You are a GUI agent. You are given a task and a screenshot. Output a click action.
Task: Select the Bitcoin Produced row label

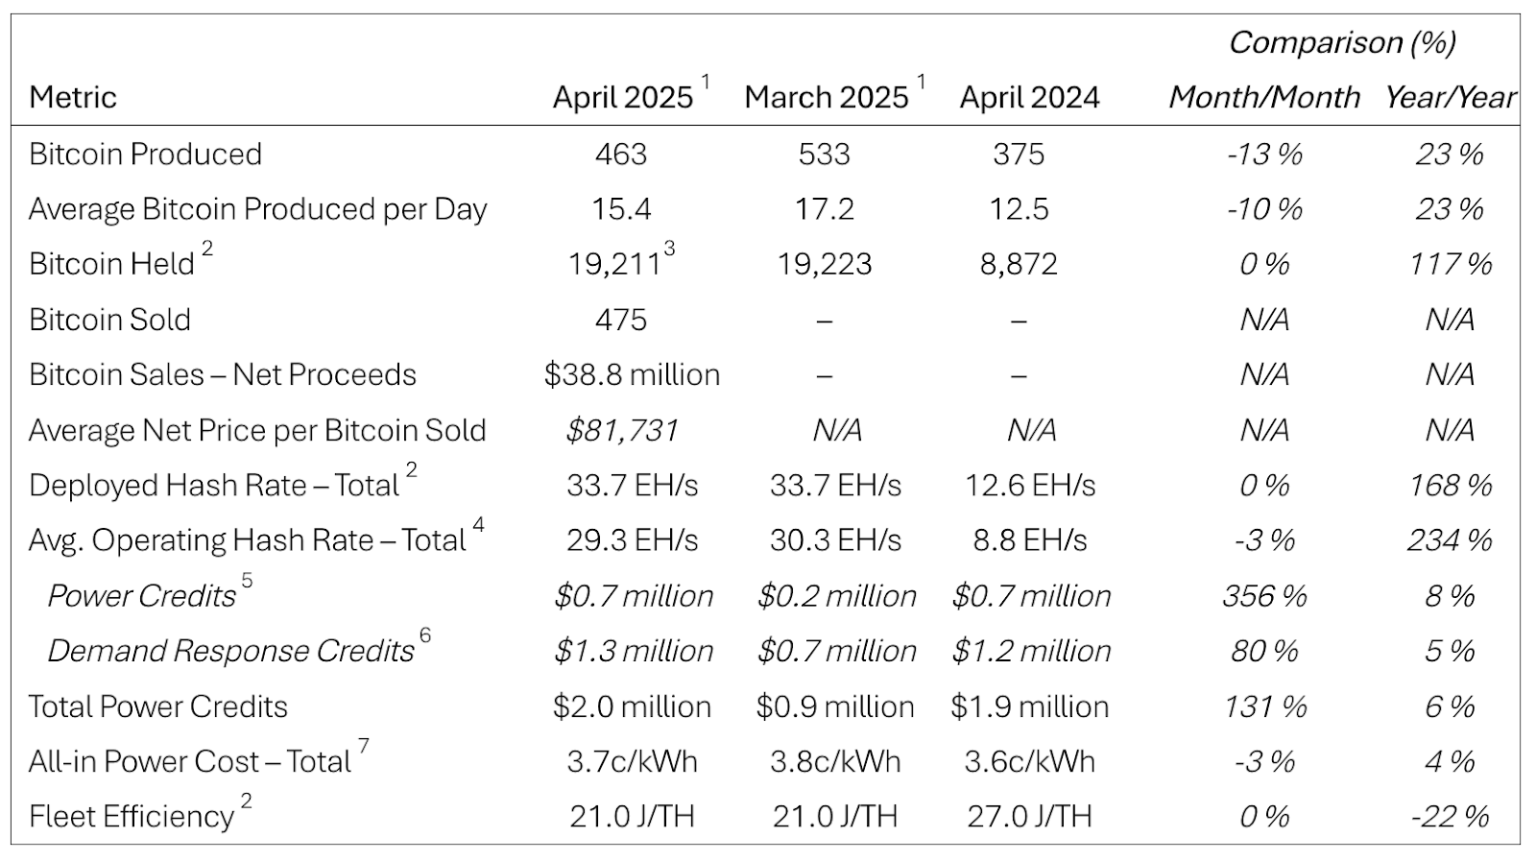tap(146, 154)
